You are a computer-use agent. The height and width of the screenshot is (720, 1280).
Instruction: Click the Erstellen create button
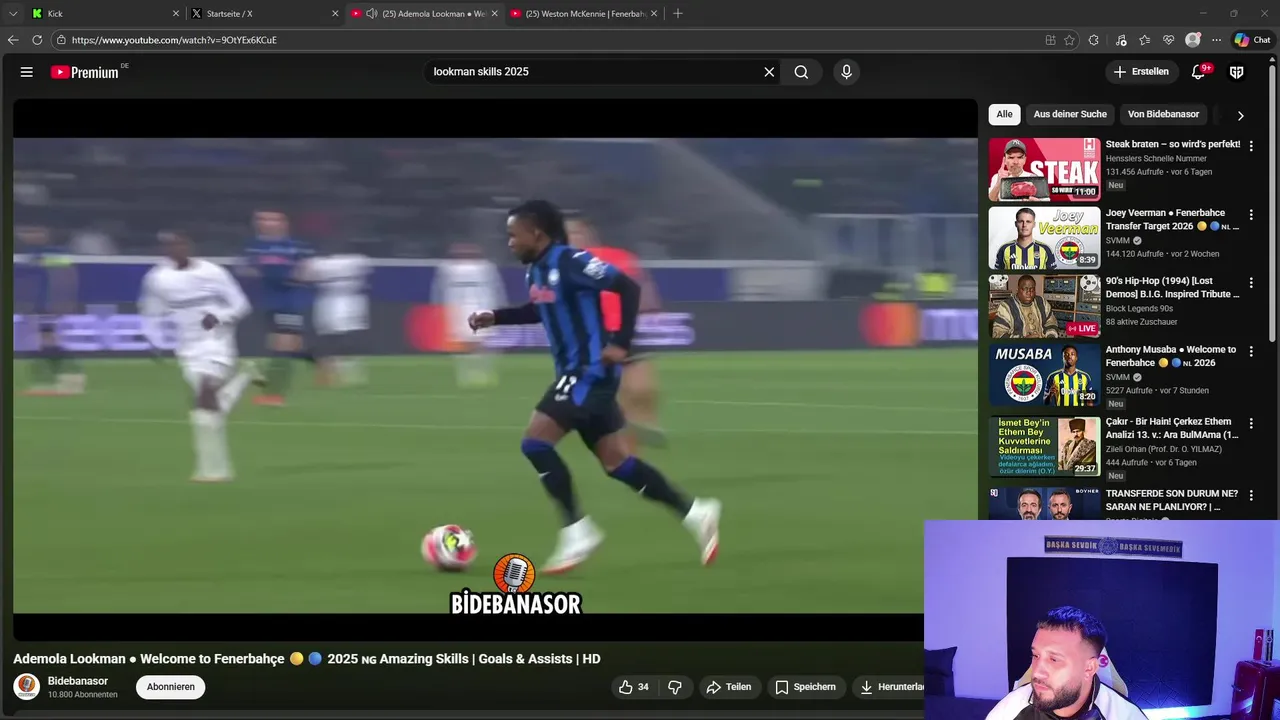coord(1141,72)
